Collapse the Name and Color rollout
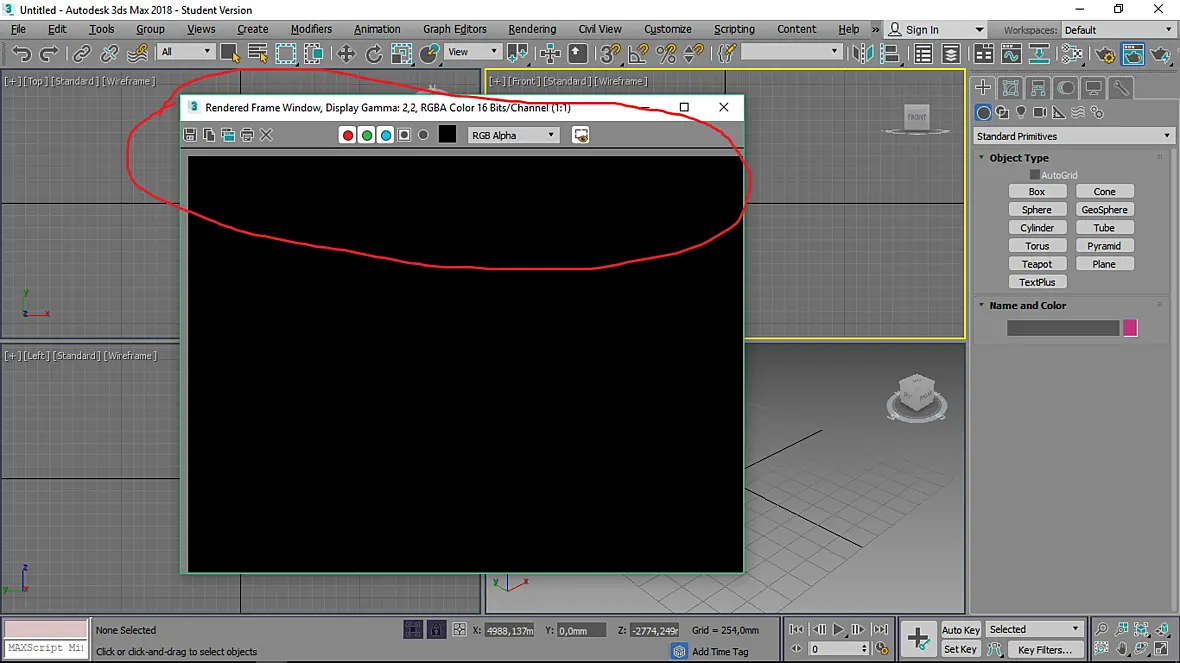 (x=1027, y=306)
